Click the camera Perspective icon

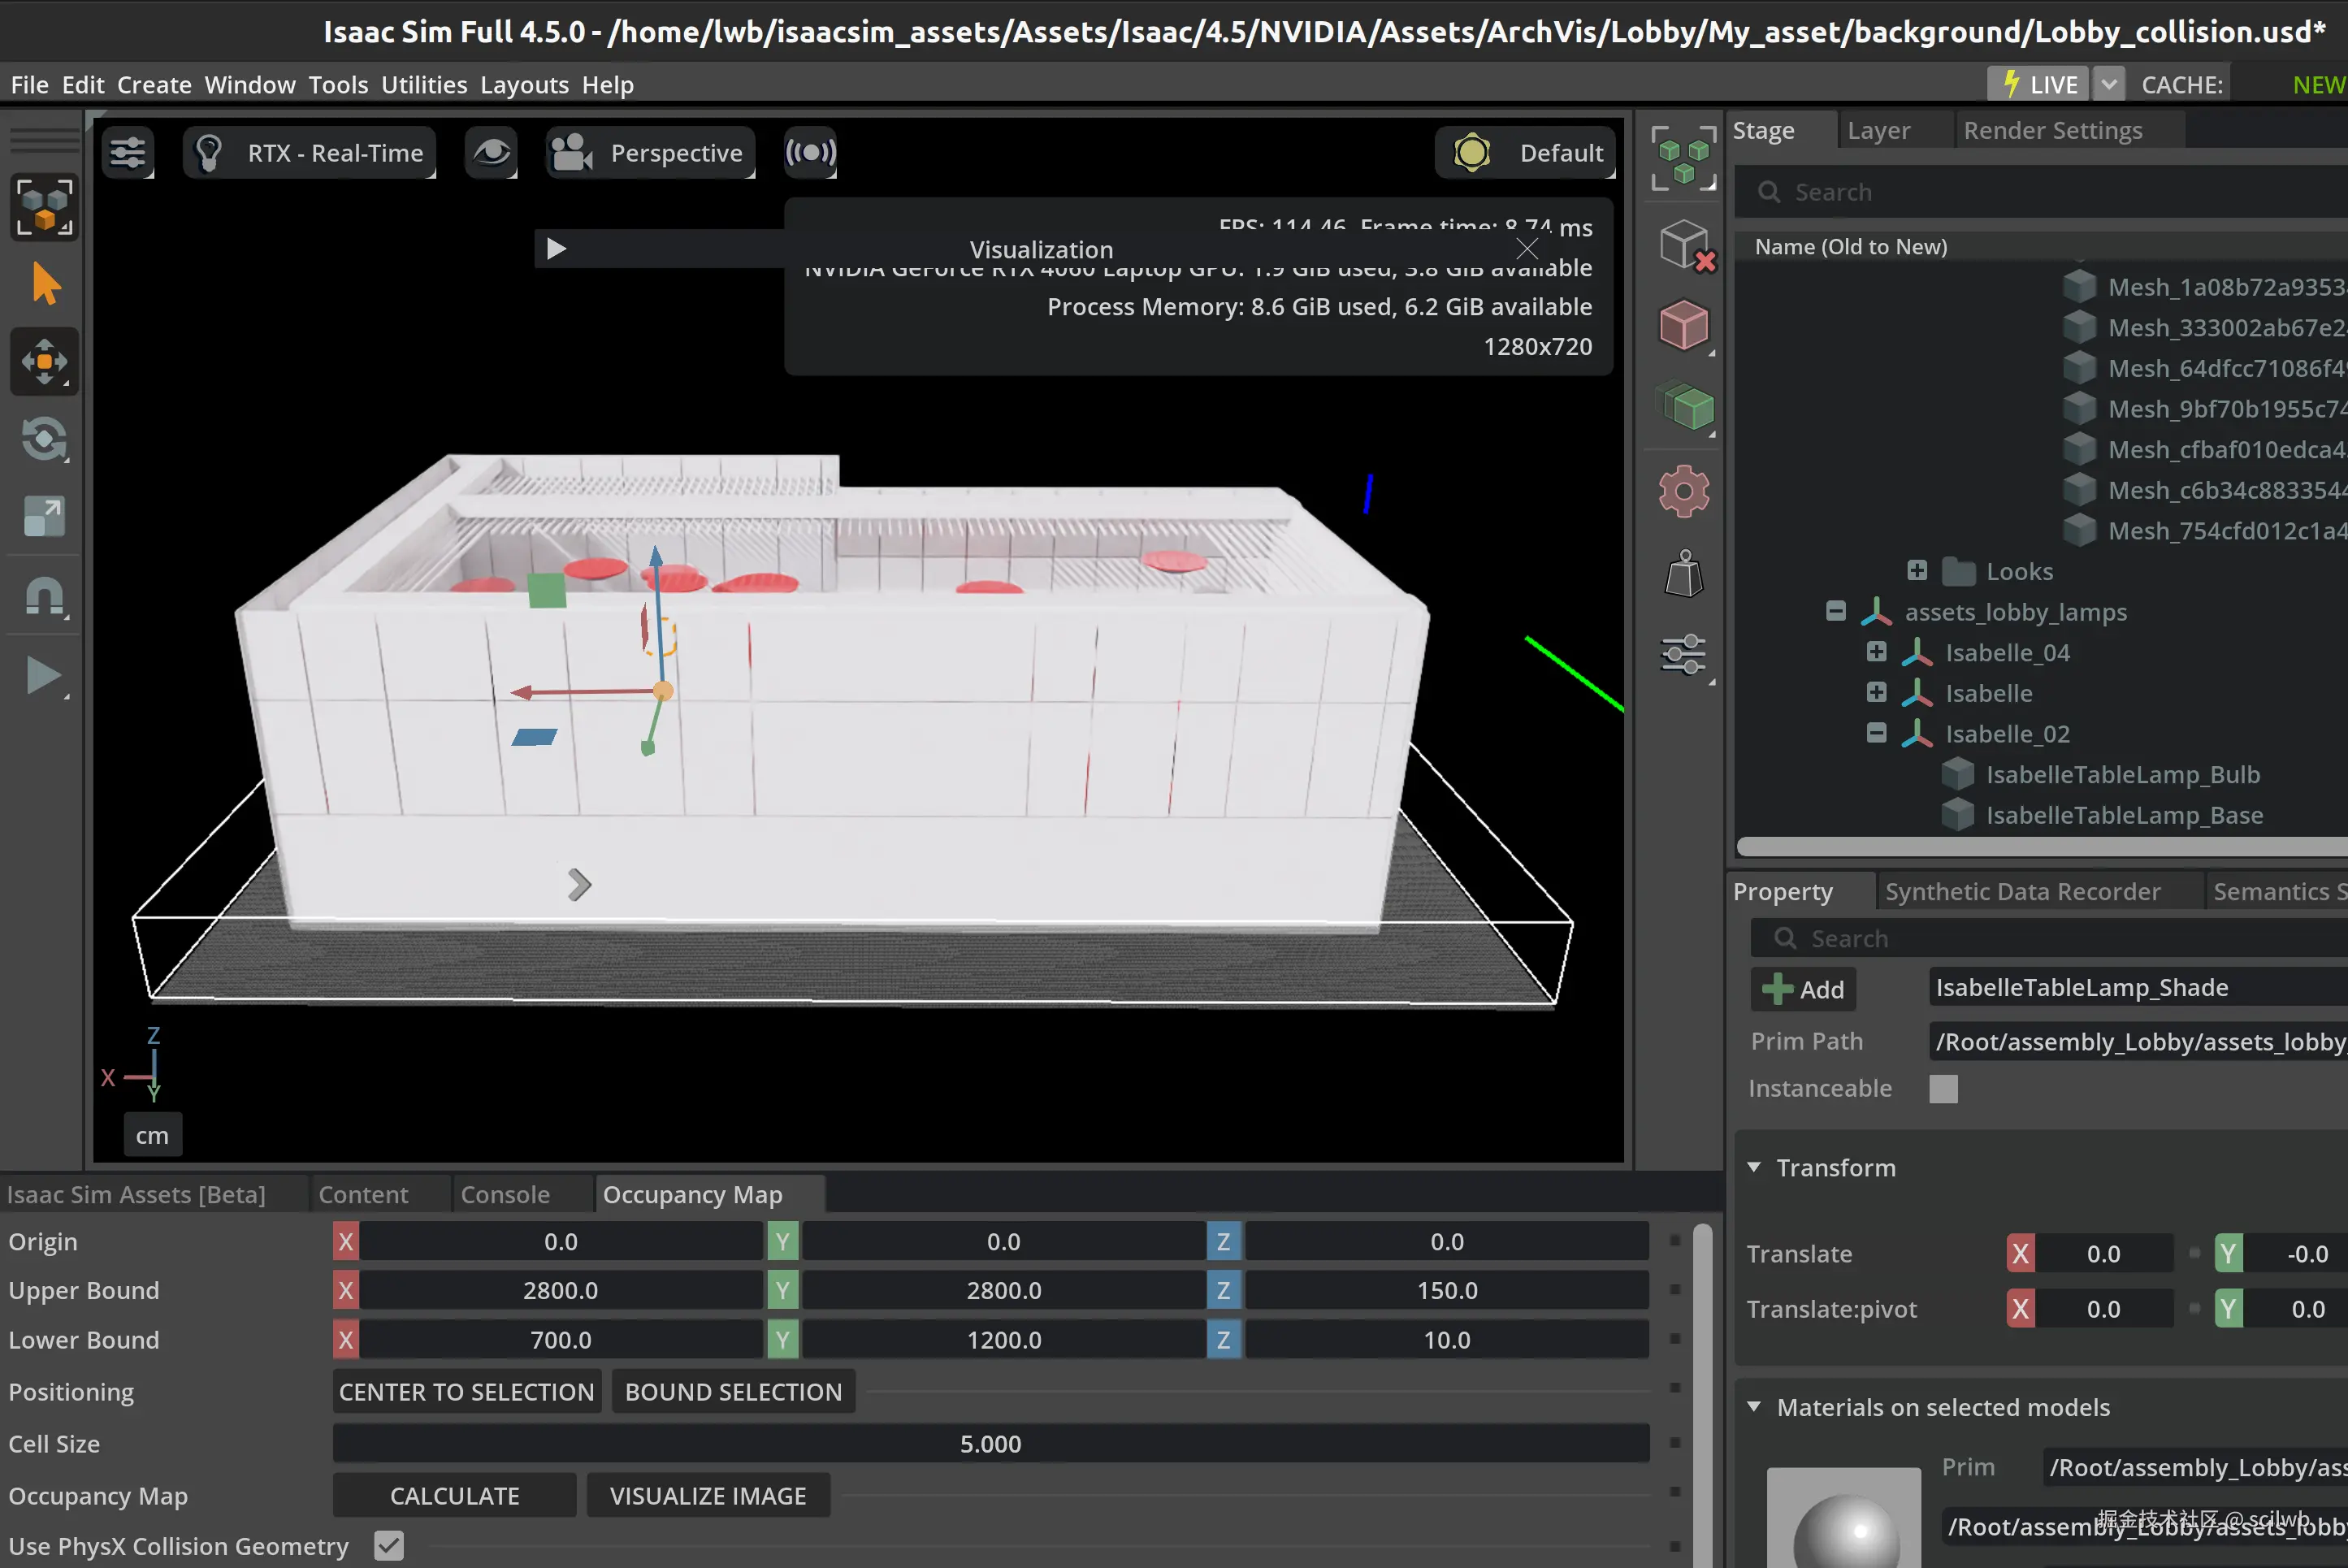[x=573, y=153]
